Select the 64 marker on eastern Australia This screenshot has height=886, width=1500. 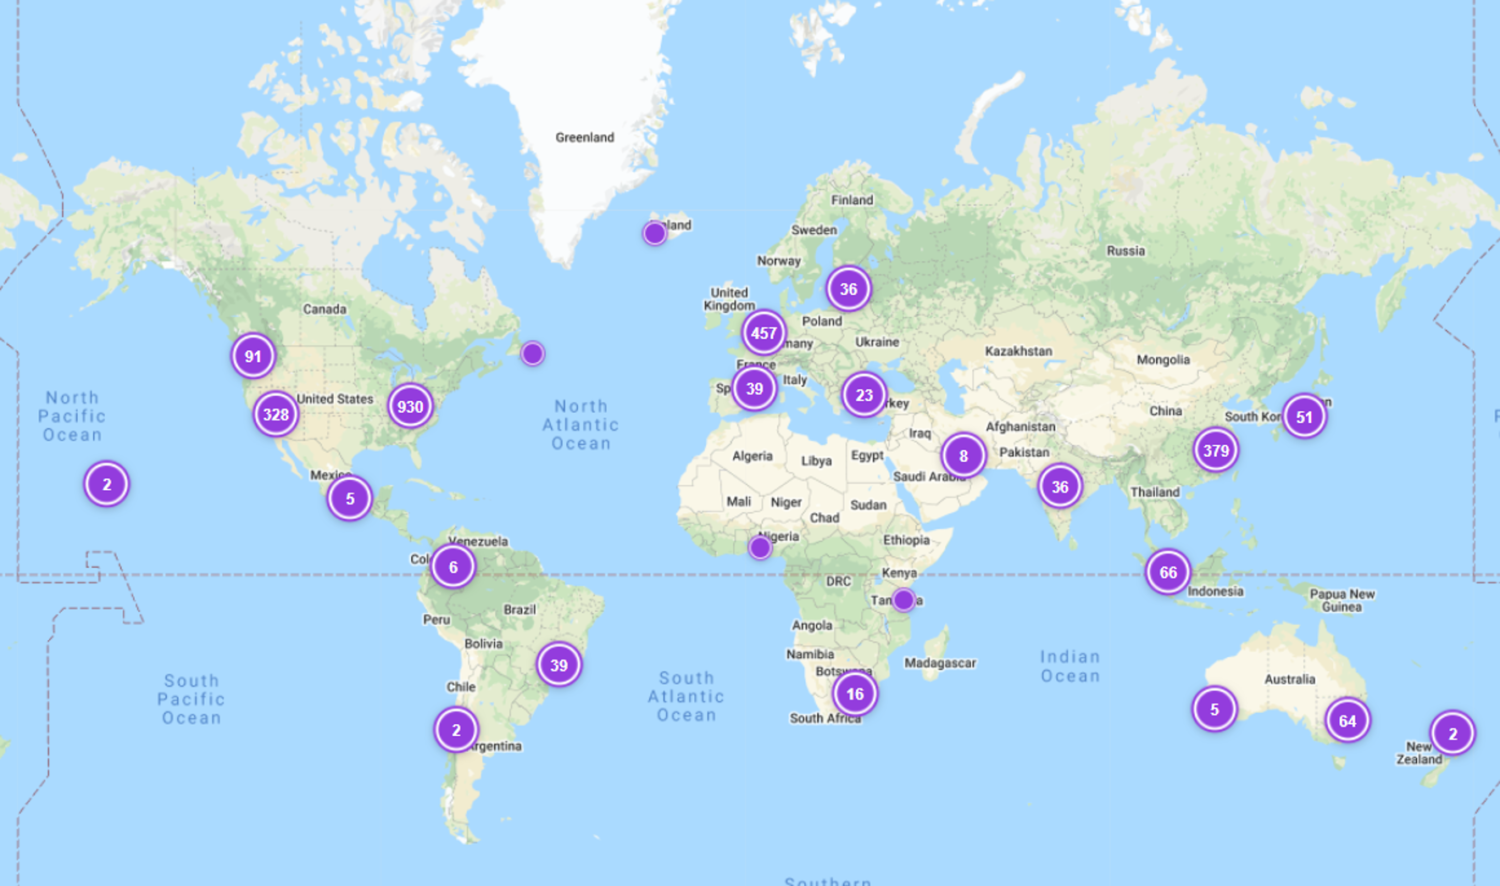coord(1347,719)
